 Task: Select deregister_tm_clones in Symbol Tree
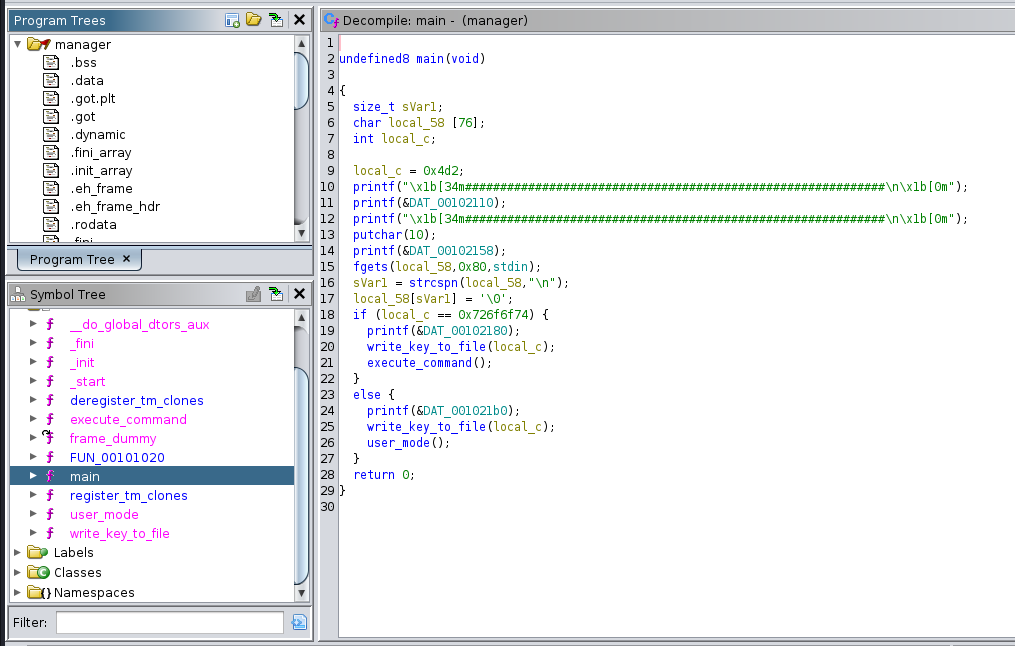click(137, 401)
